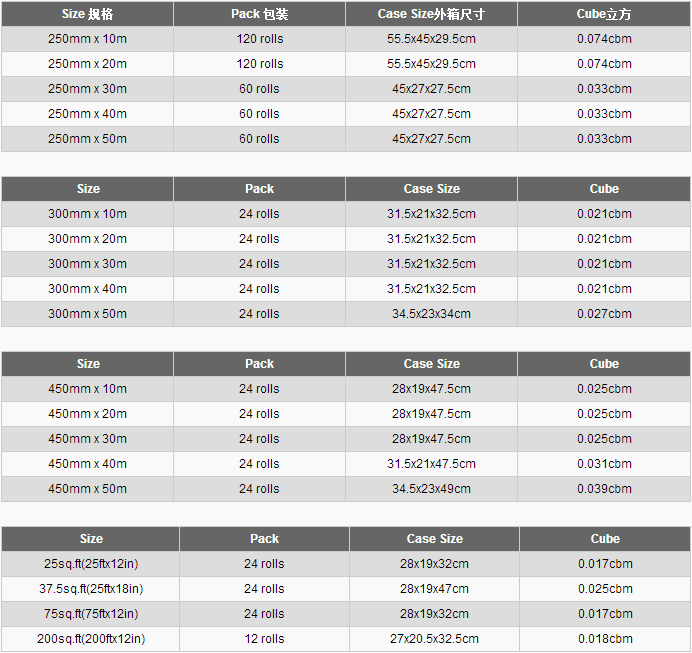Viewport: 692px width, 653px height.
Task: Select the 250mm x 50m size cell
Action: [87, 139]
